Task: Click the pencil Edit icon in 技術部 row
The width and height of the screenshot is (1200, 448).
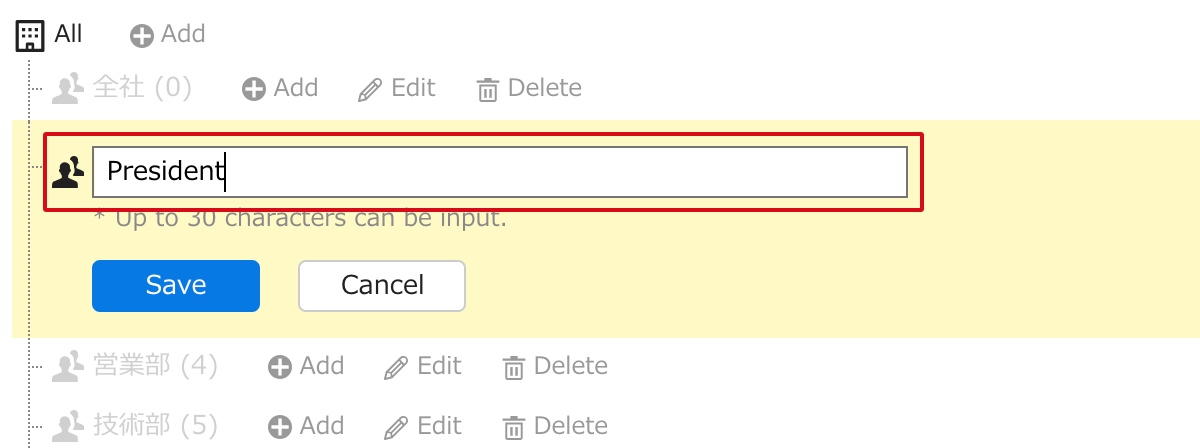Action: (x=396, y=427)
